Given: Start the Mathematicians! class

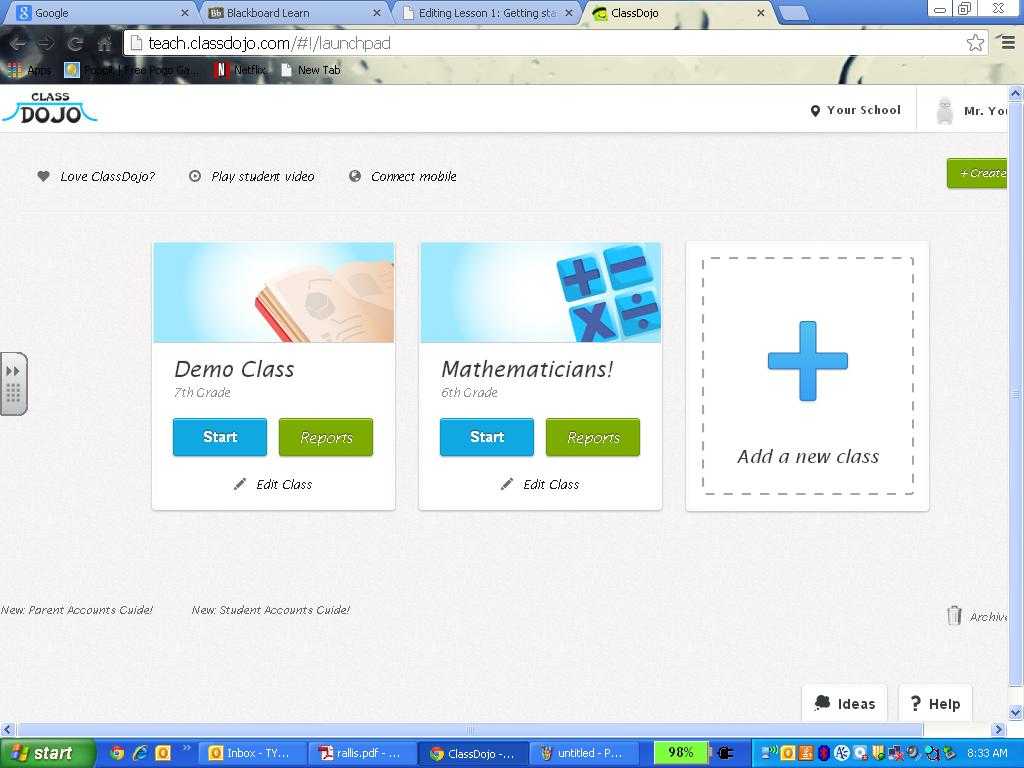Looking at the screenshot, I should [x=487, y=437].
